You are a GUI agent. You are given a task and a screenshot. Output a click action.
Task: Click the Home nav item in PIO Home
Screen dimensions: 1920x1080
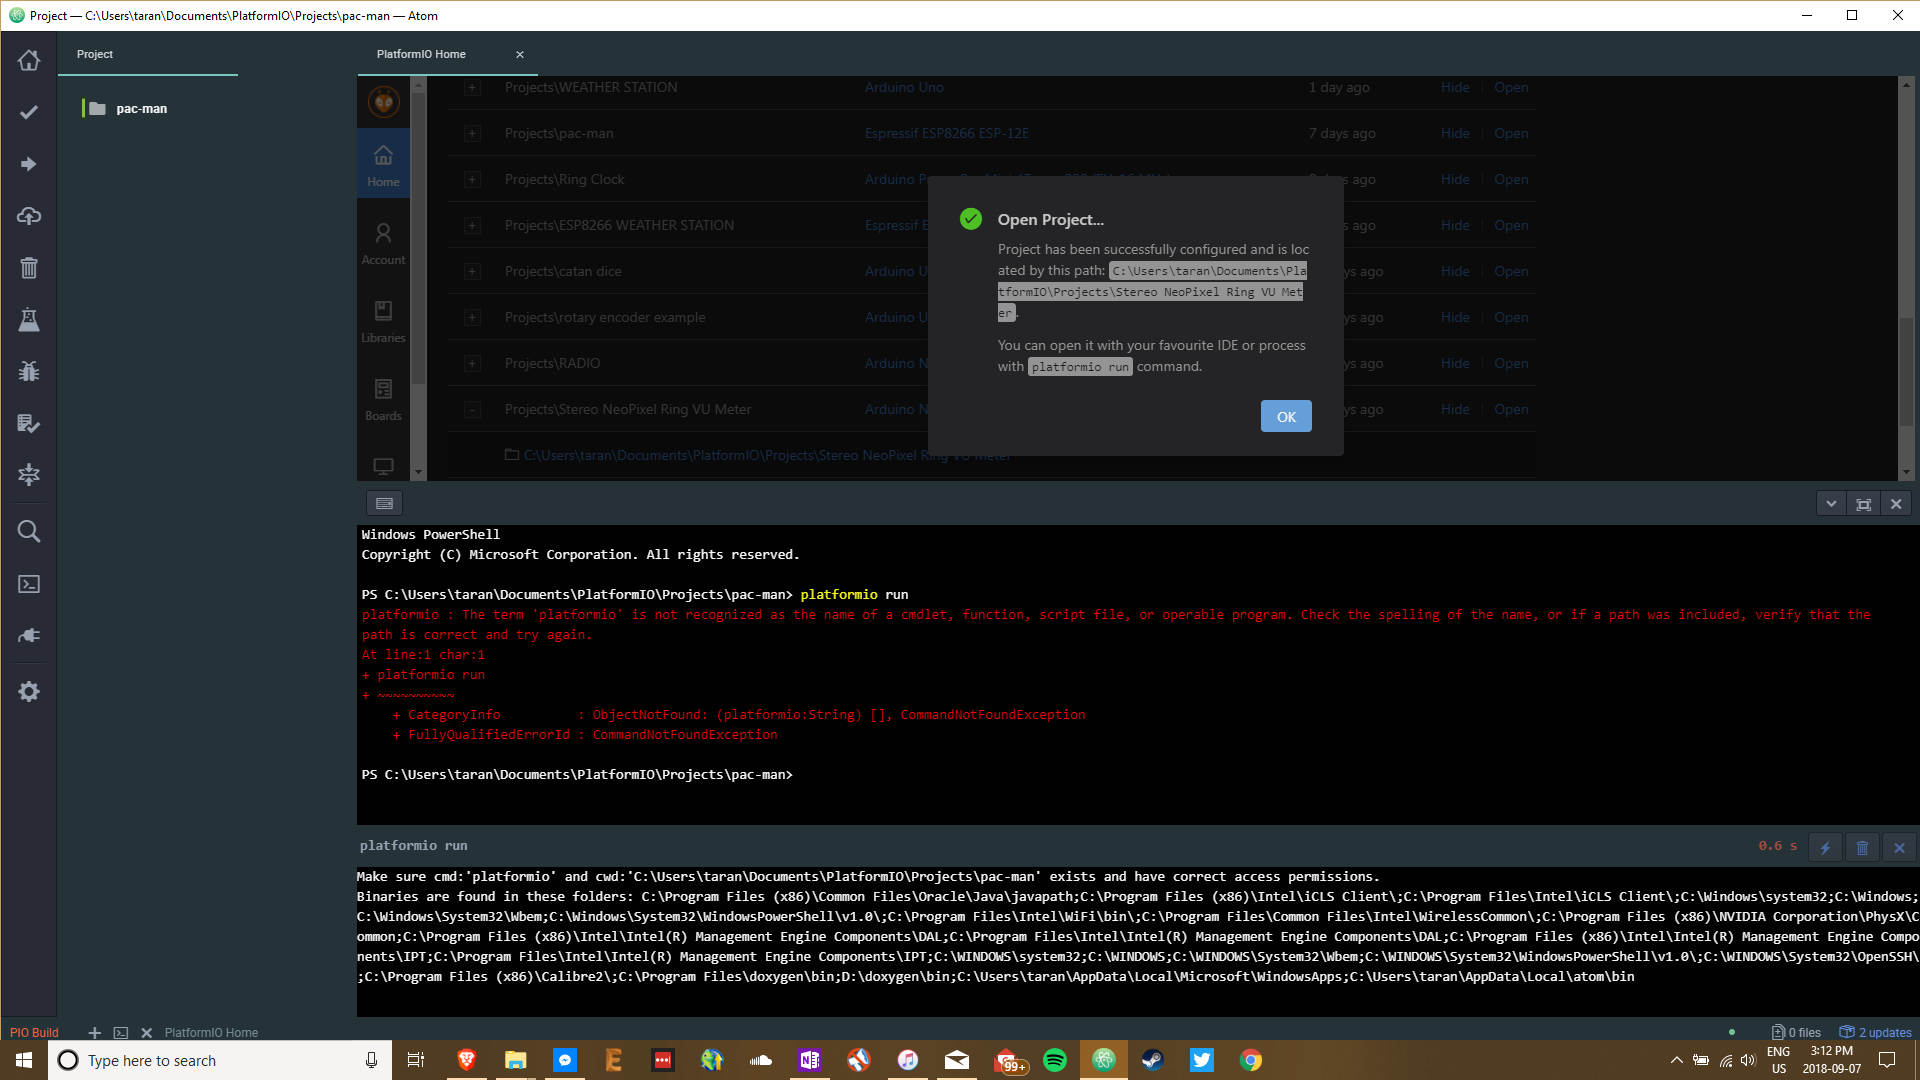[x=383, y=165]
